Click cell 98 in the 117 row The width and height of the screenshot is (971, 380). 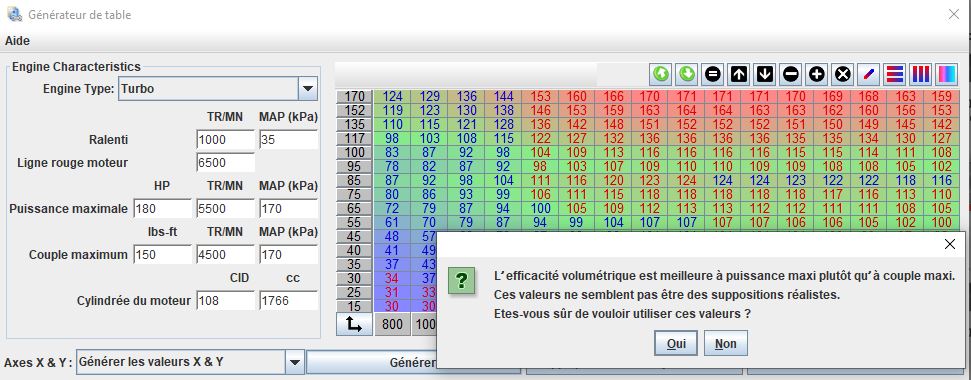tap(393, 139)
